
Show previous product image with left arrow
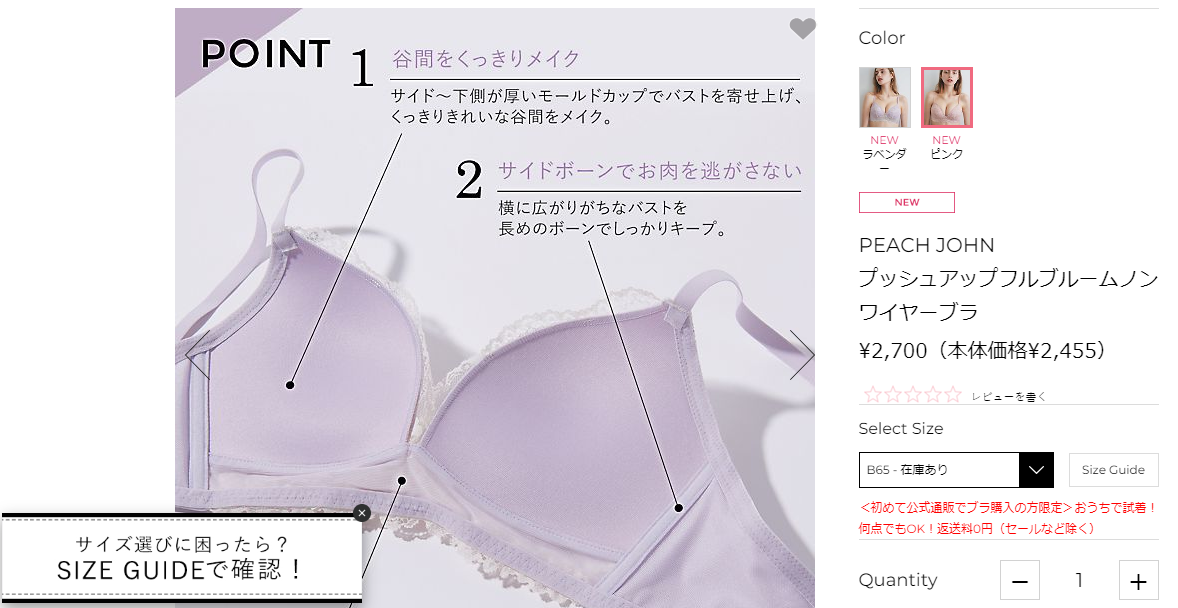pos(198,354)
